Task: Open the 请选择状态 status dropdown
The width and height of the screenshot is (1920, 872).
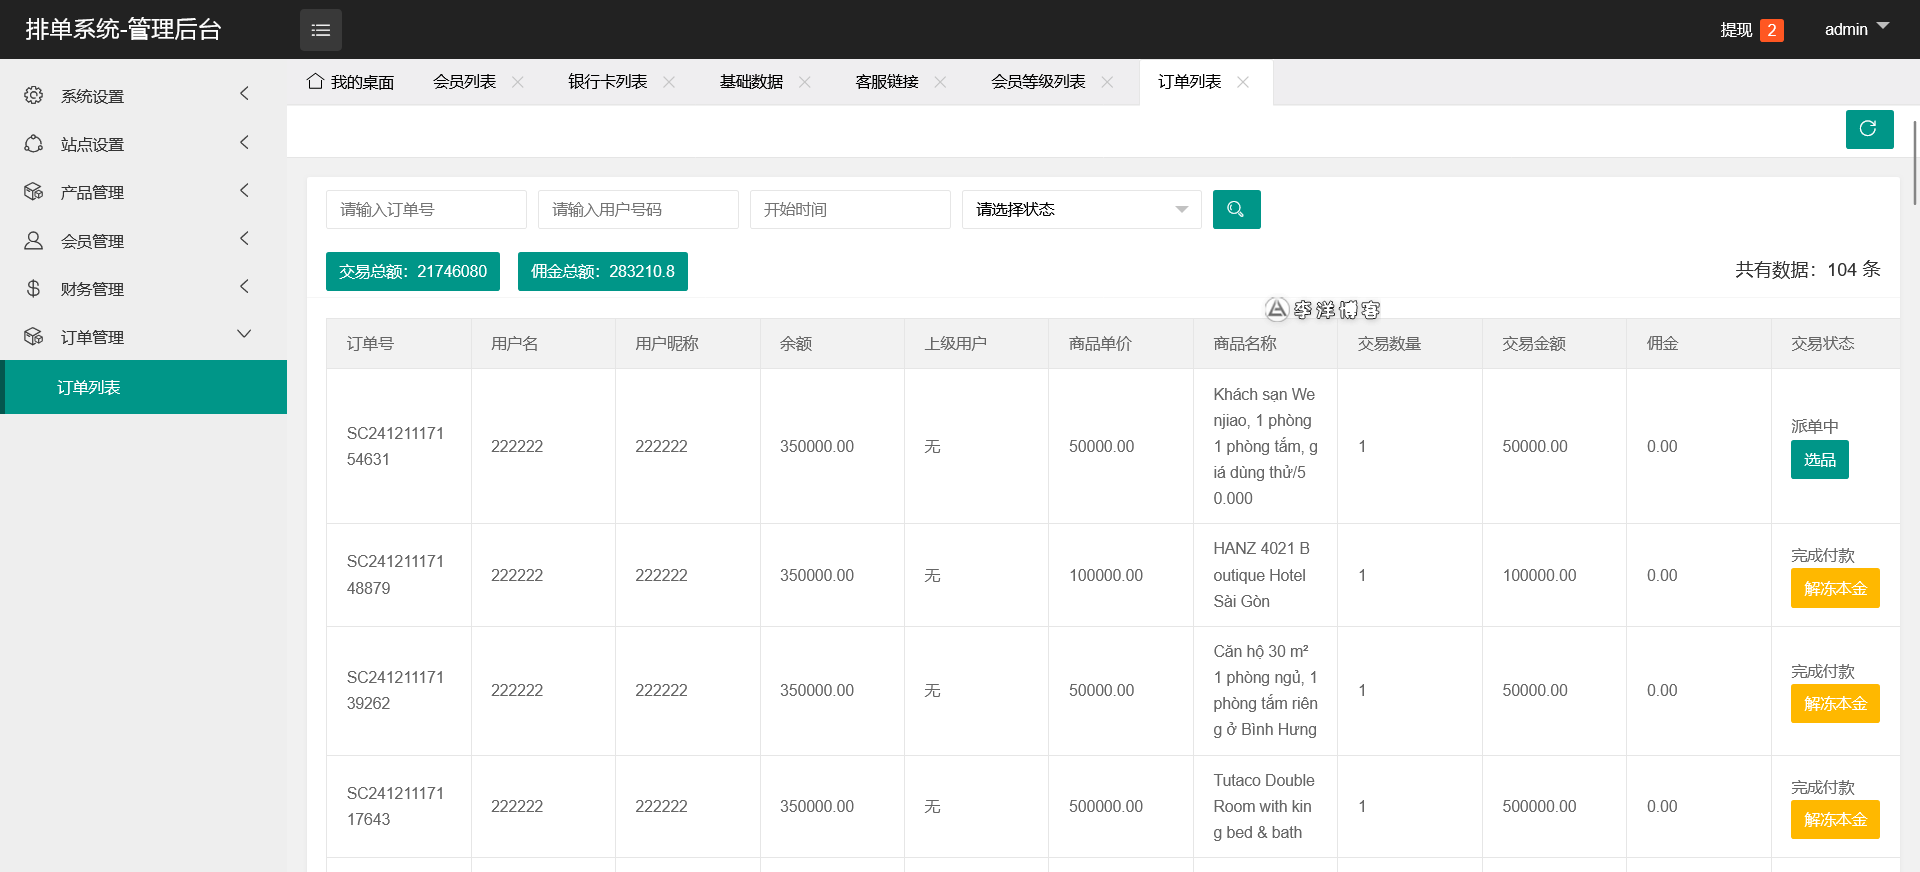Action: (1081, 210)
